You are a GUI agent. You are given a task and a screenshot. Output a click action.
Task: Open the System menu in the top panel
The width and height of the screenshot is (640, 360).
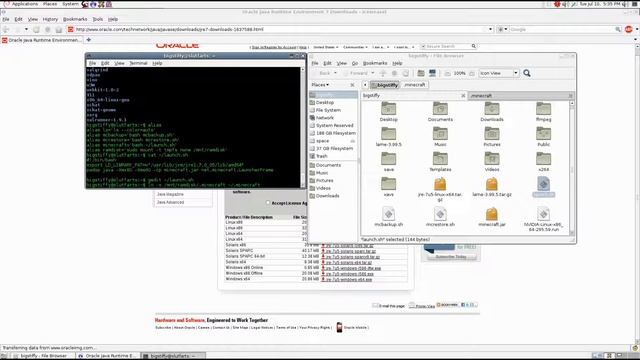click(70, 4)
